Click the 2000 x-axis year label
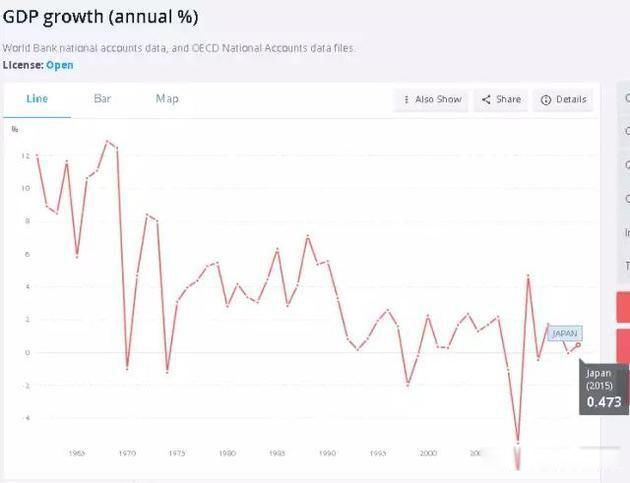The width and height of the screenshot is (630, 483). pos(427,453)
